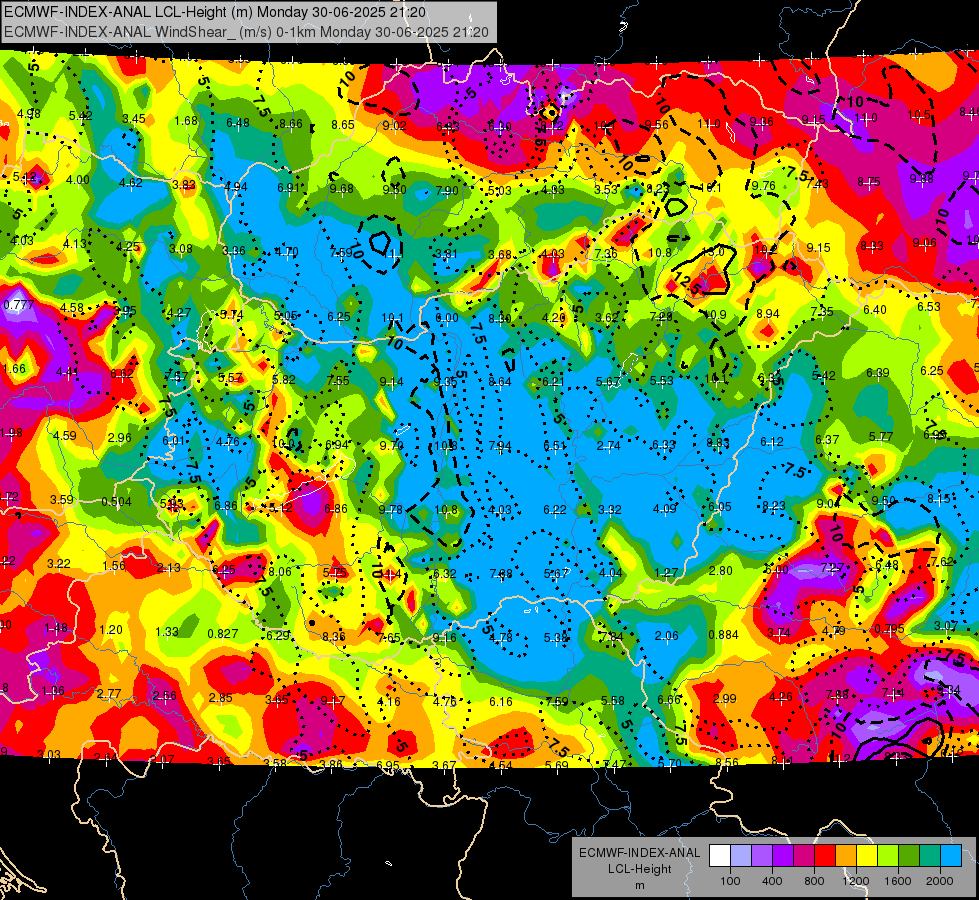Click the legend tick label "100"
The width and height of the screenshot is (979, 900).
coord(730,881)
